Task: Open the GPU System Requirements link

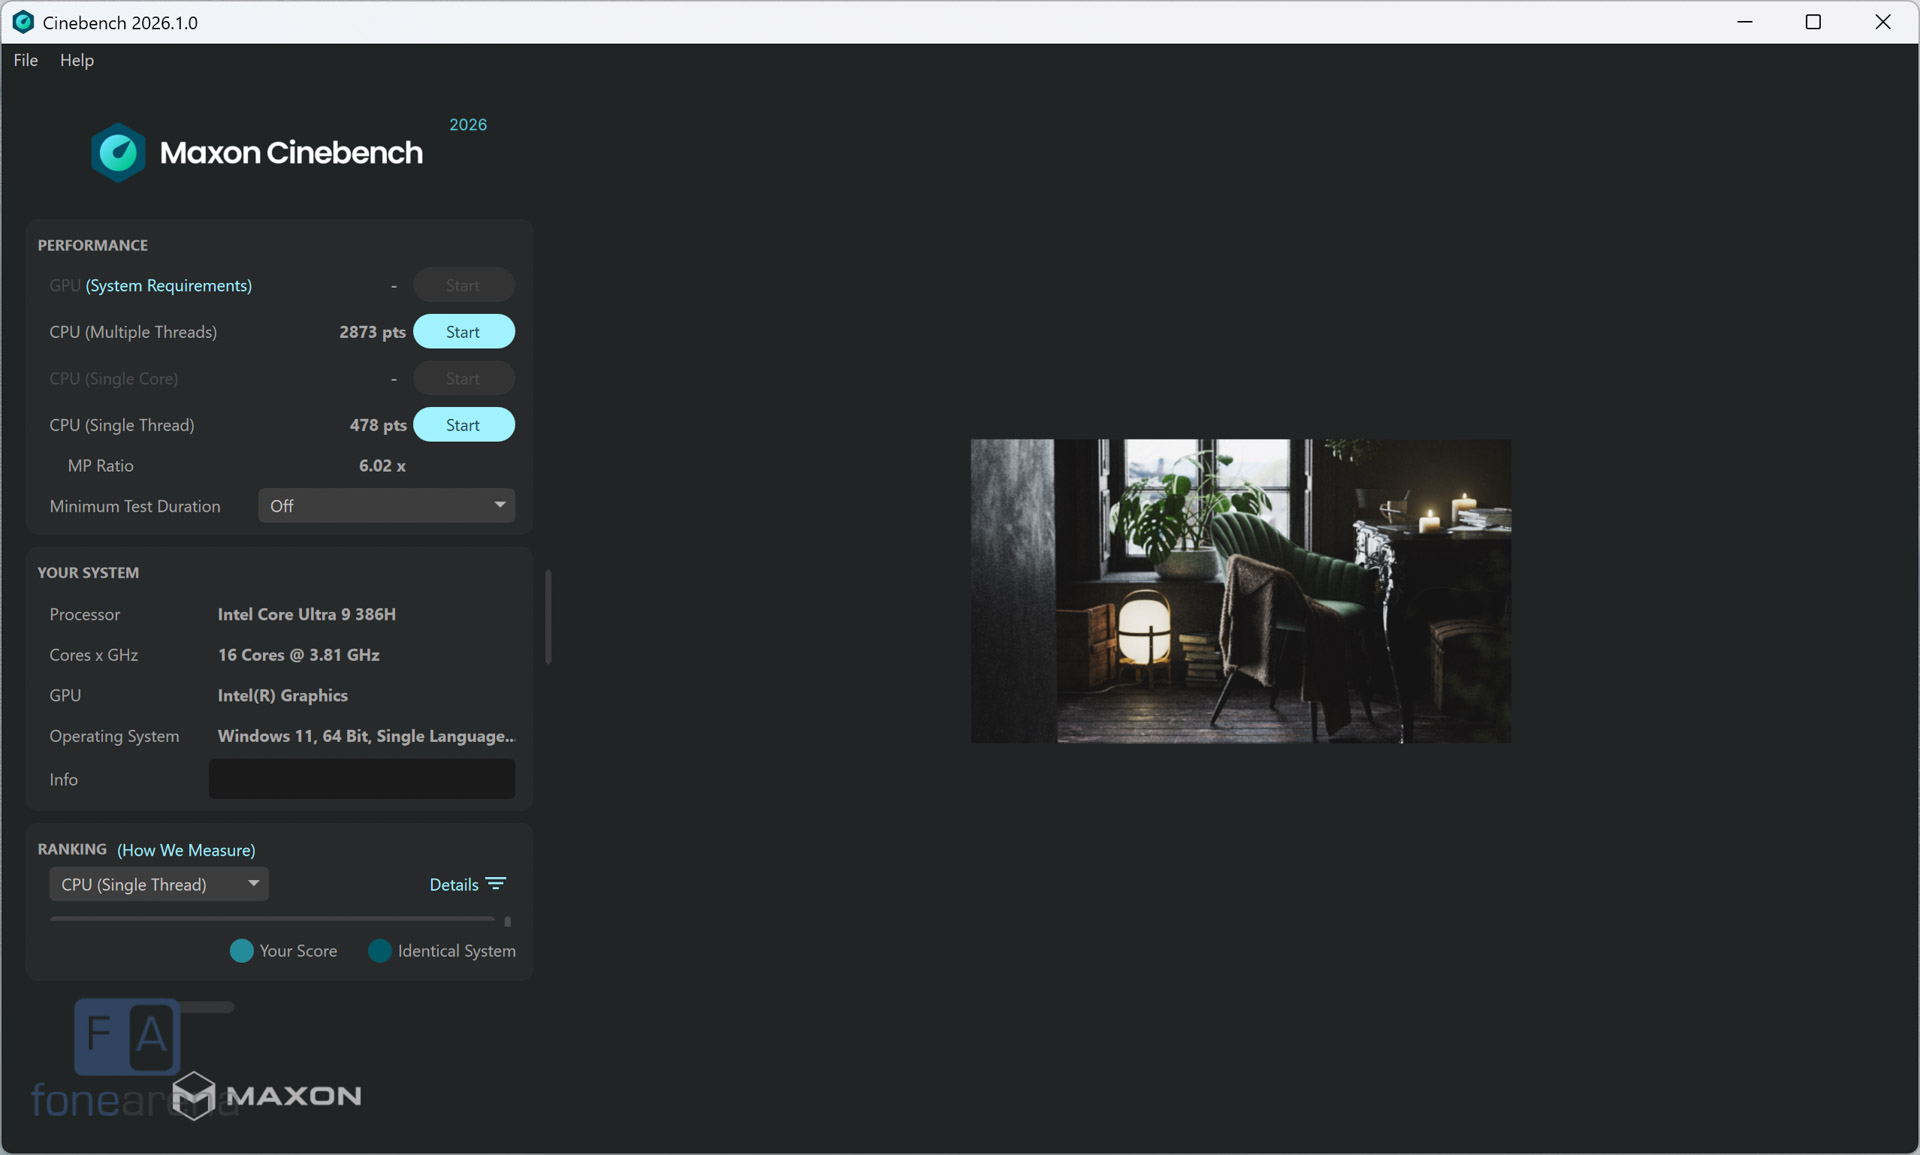Action: click(x=169, y=286)
